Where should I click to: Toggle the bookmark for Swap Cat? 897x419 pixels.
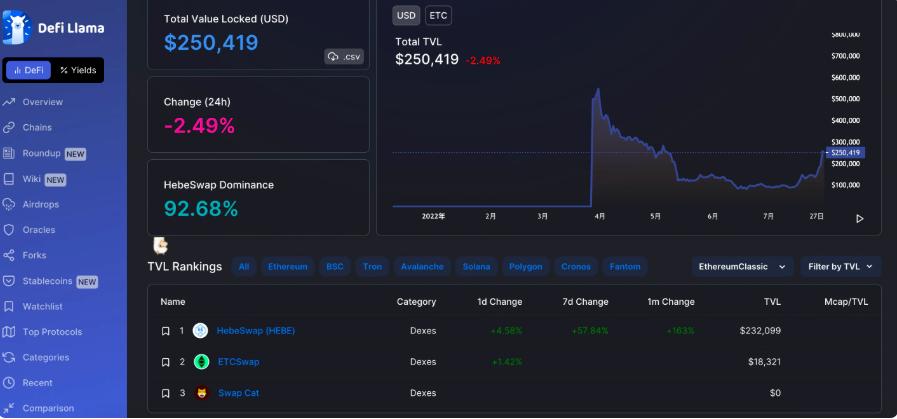[x=166, y=393]
